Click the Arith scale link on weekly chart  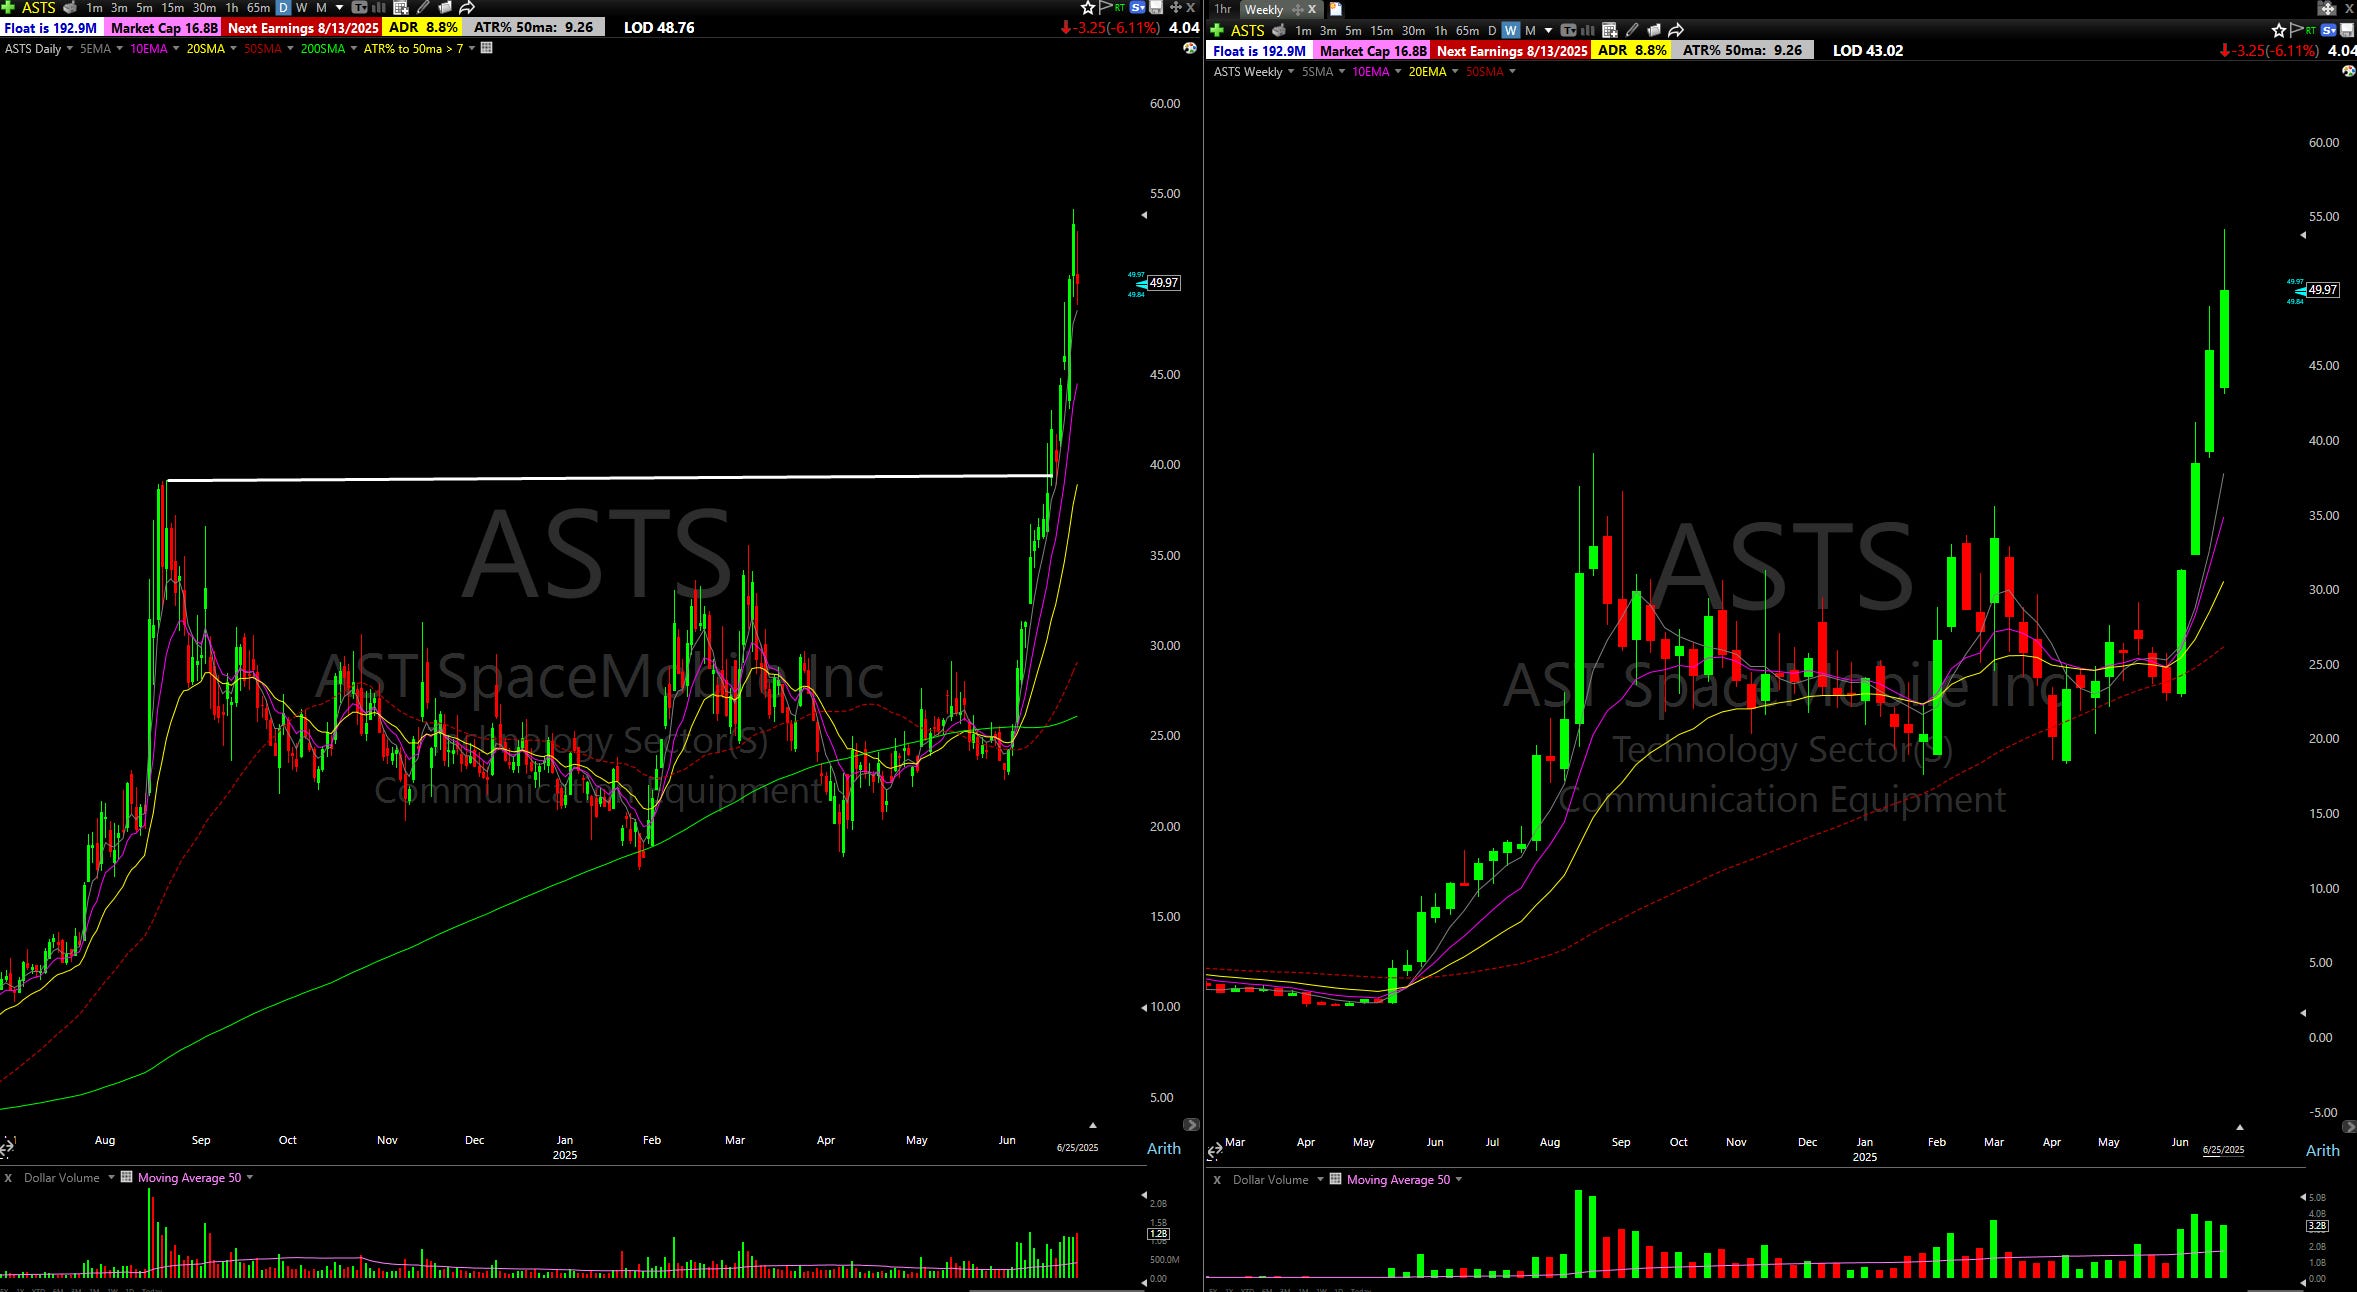coord(2322,1151)
